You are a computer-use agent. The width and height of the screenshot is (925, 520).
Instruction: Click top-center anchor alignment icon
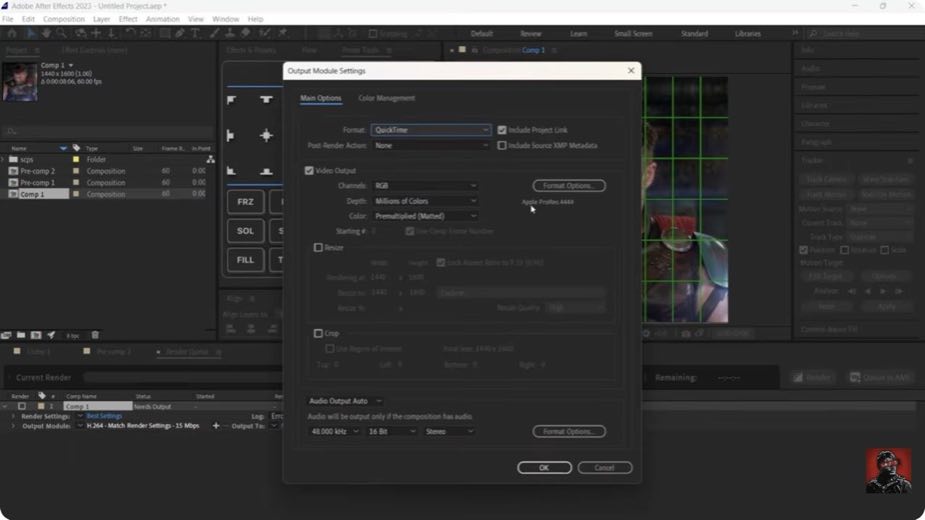(266, 100)
